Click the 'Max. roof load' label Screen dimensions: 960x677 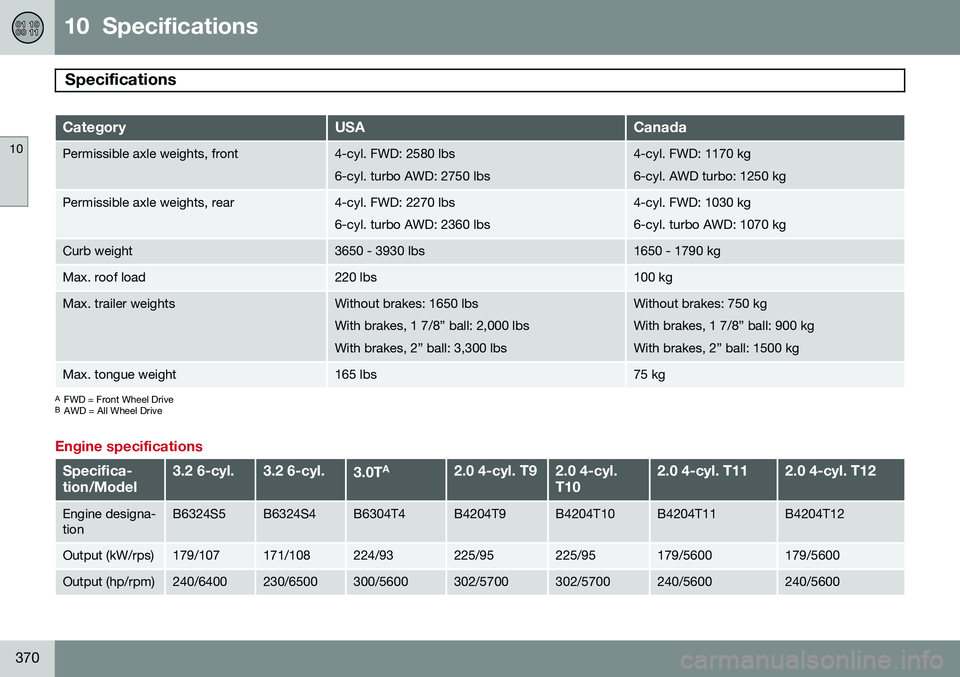tap(104, 277)
